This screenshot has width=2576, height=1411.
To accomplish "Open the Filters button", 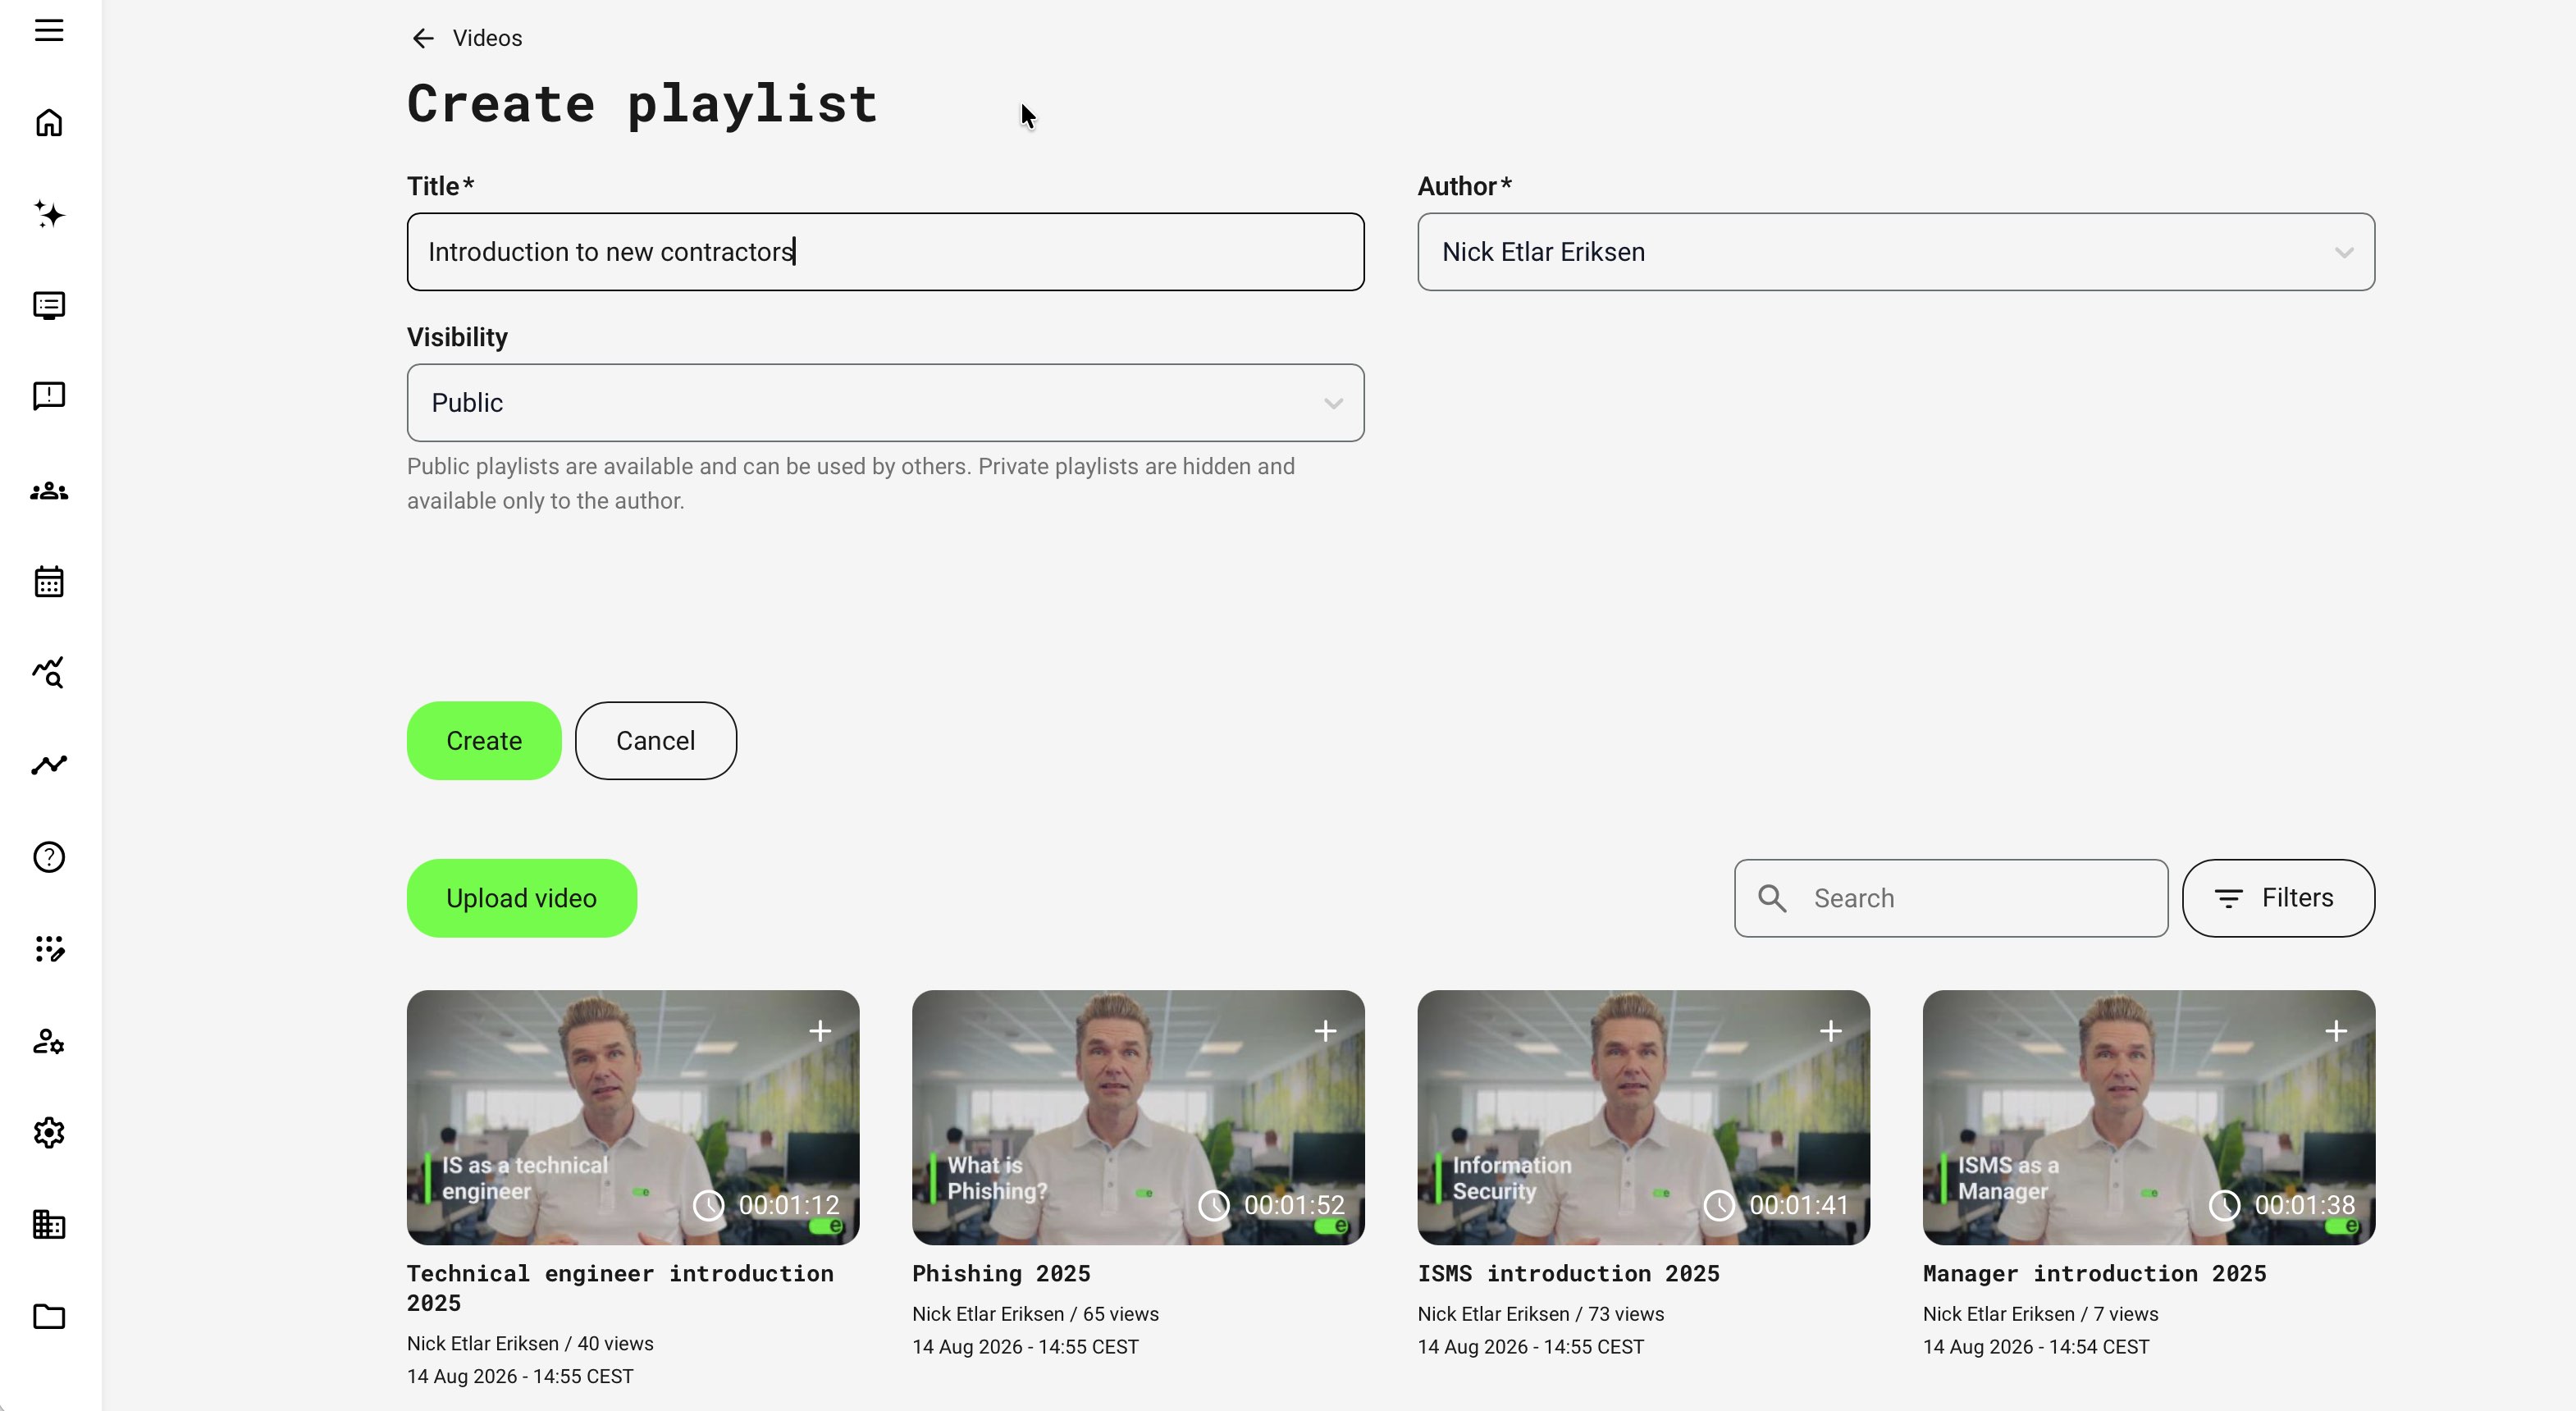I will (x=2278, y=898).
